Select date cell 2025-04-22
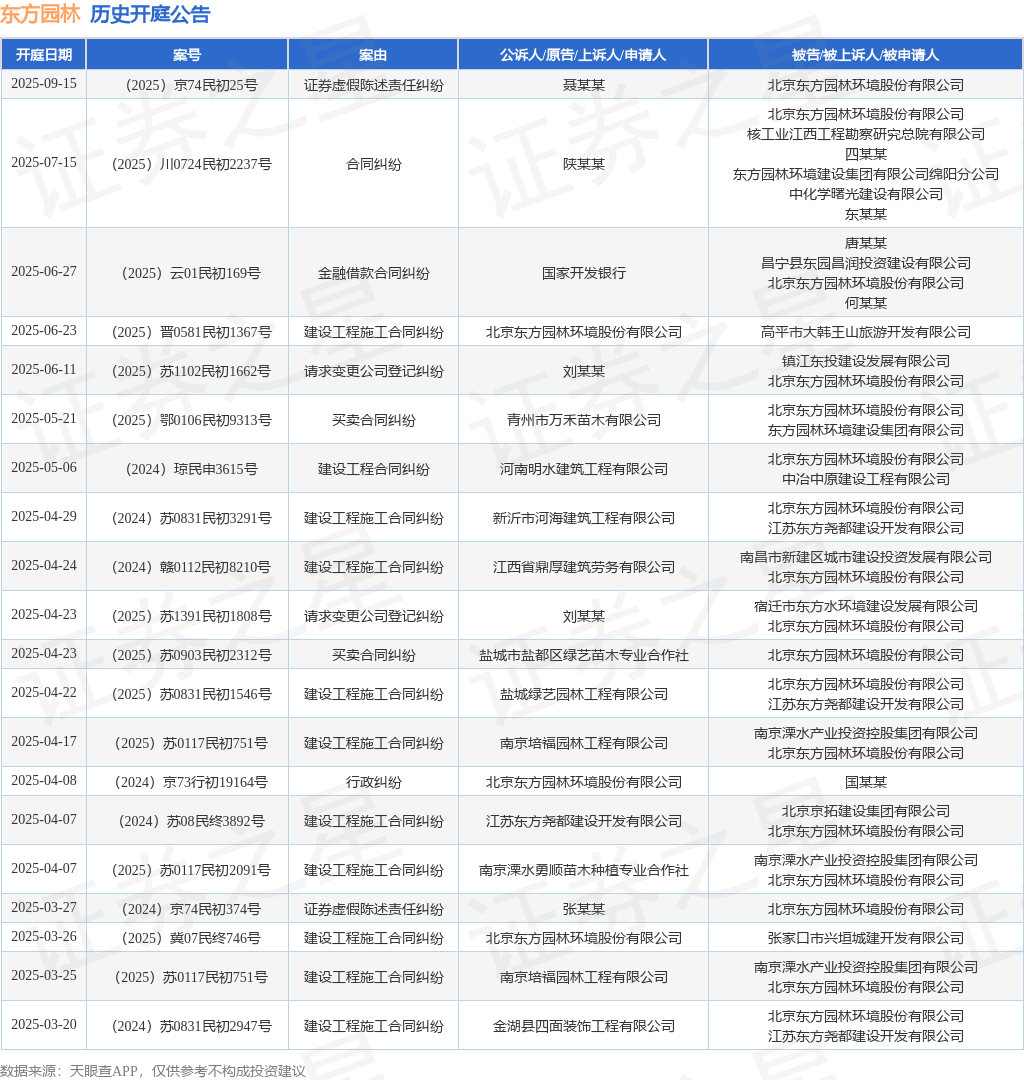The width and height of the screenshot is (1024, 1080). tap(44, 692)
